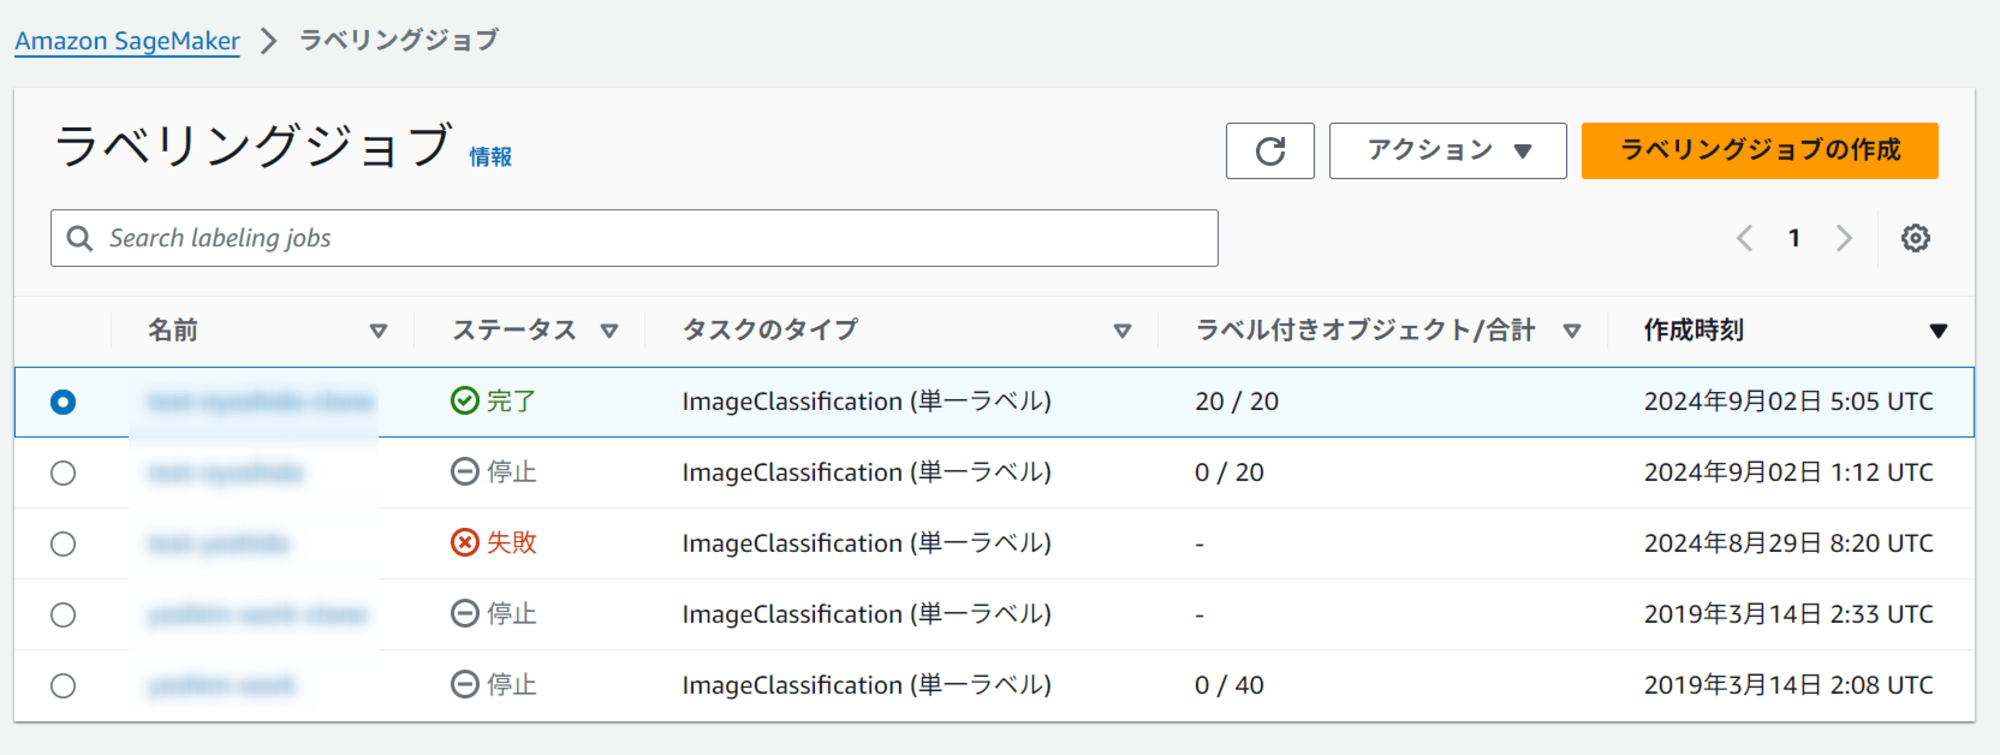The height and width of the screenshot is (755, 2000).
Task: Sort by 名前 column arrow
Action: click(378, 331)
